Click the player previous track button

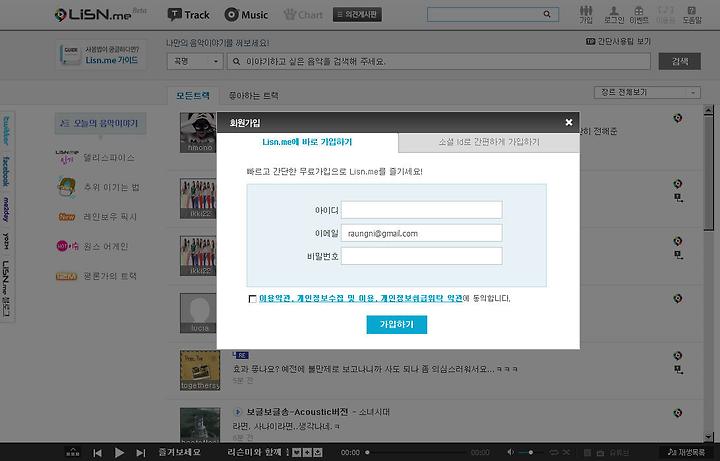coord(97,453)
